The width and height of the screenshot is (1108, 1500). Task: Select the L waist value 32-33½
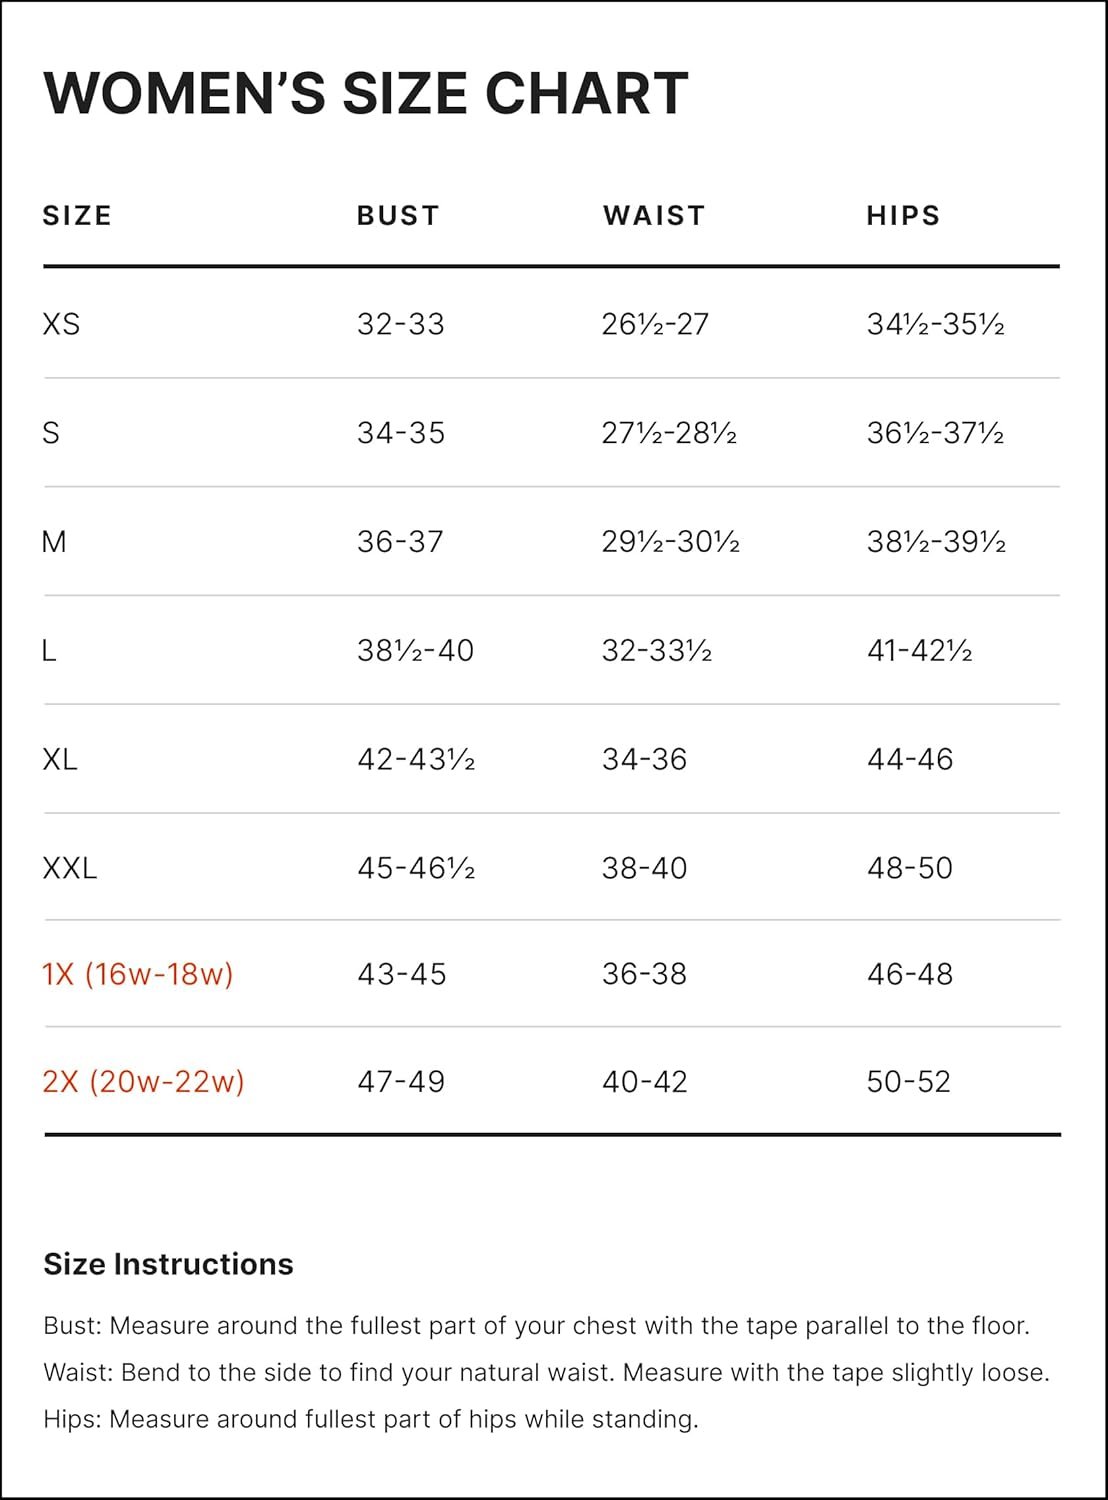pos(656,651)
